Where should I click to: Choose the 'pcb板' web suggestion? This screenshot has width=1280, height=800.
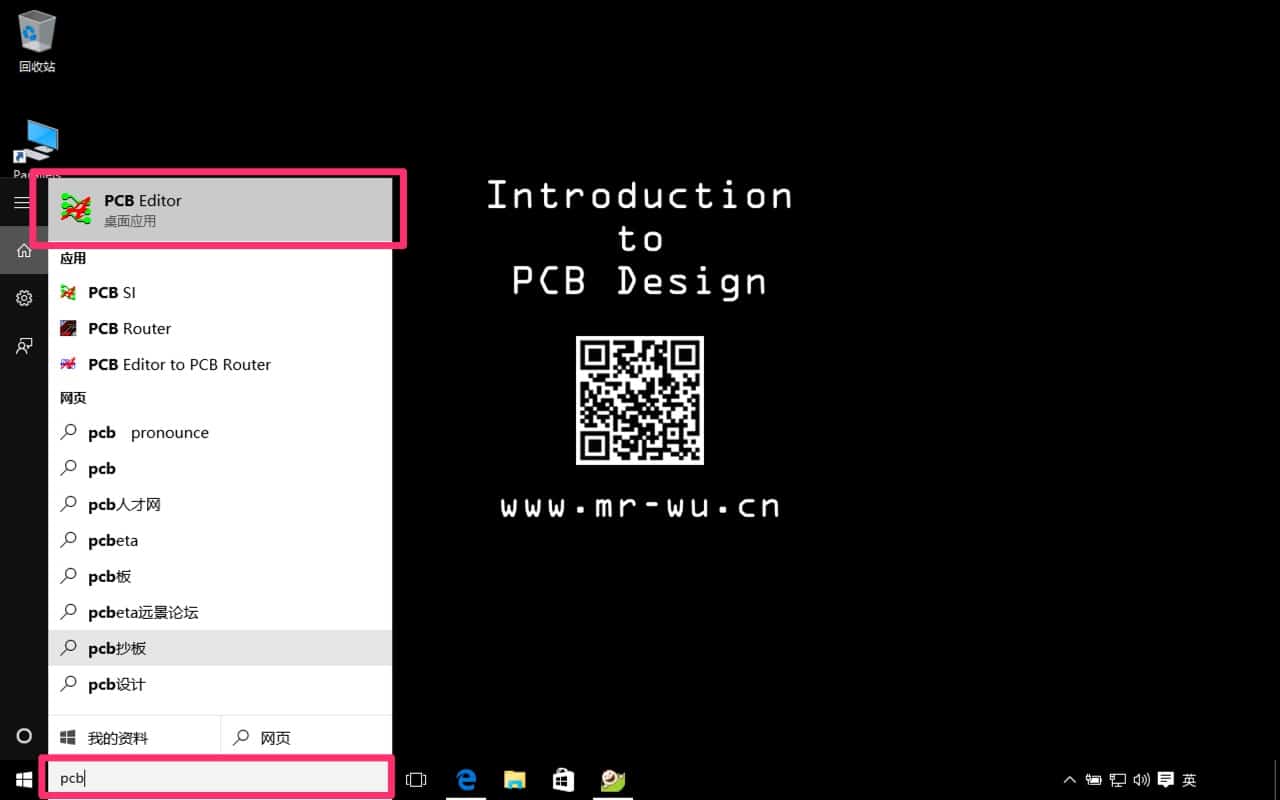click(220, 576)
